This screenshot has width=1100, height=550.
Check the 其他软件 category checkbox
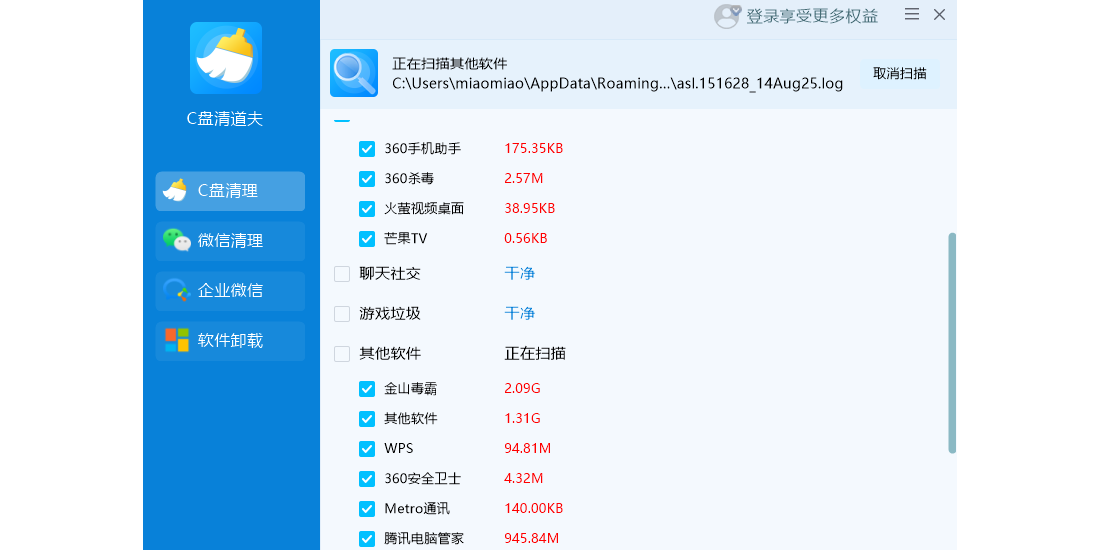pyautogui.click(x=342, y=354)
